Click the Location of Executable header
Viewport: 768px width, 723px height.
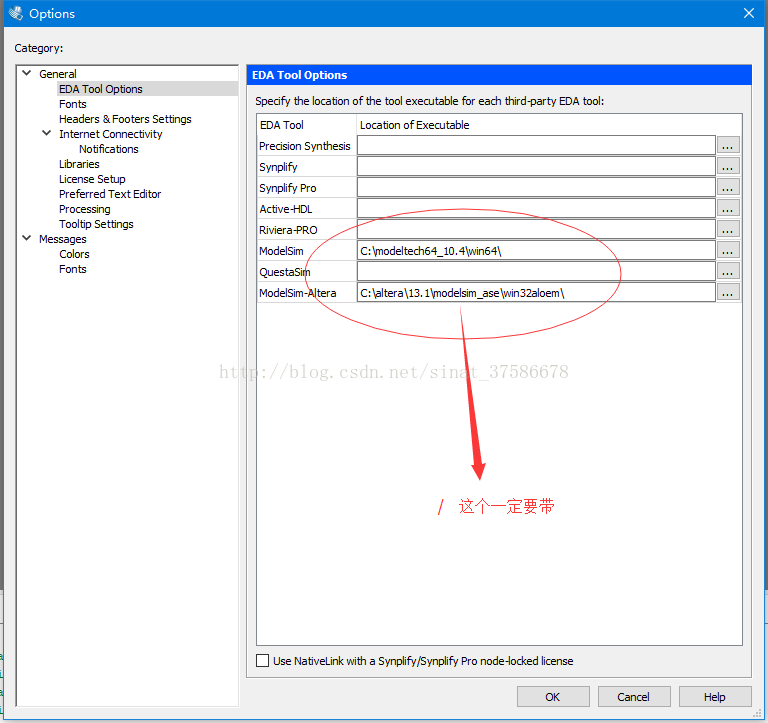click(414, 125)
